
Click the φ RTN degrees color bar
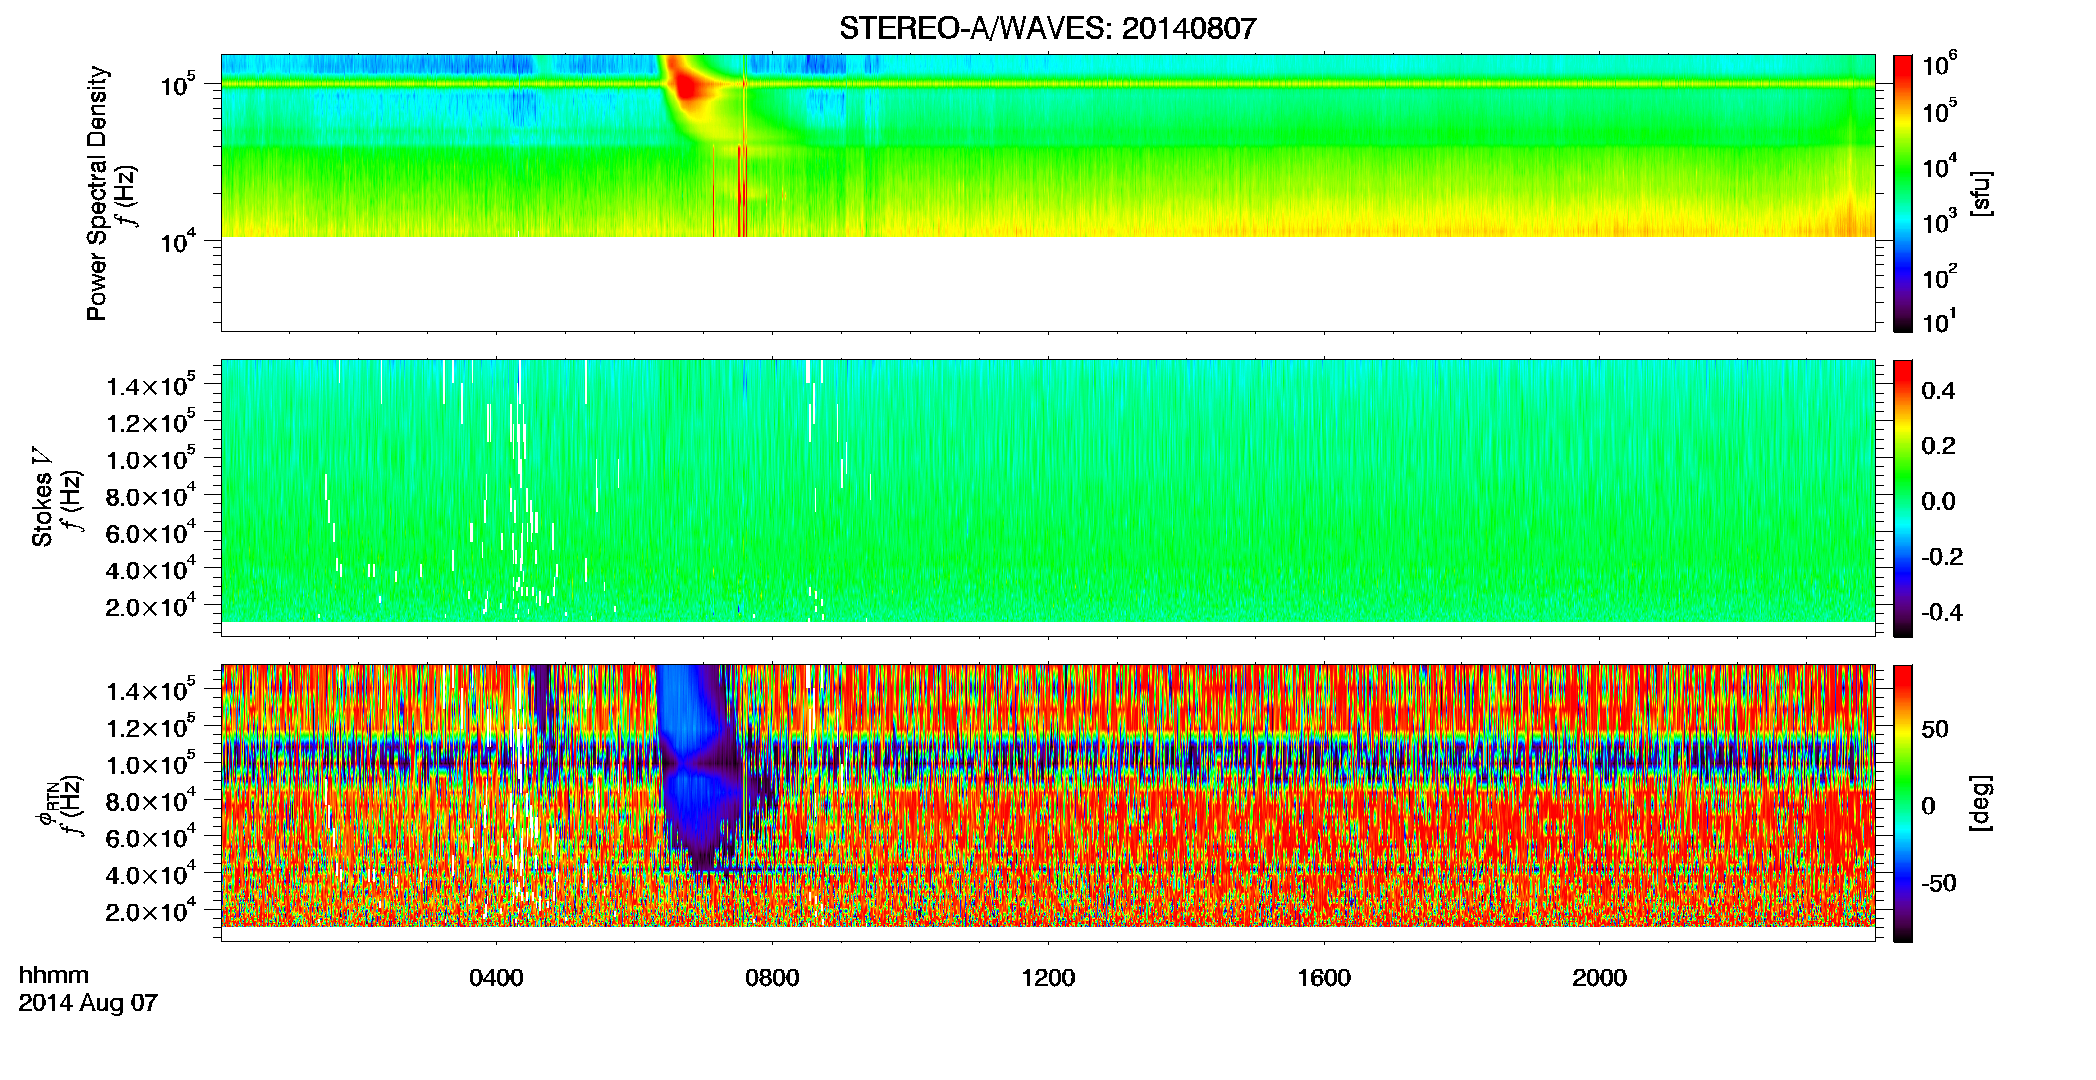[1903, 803]
